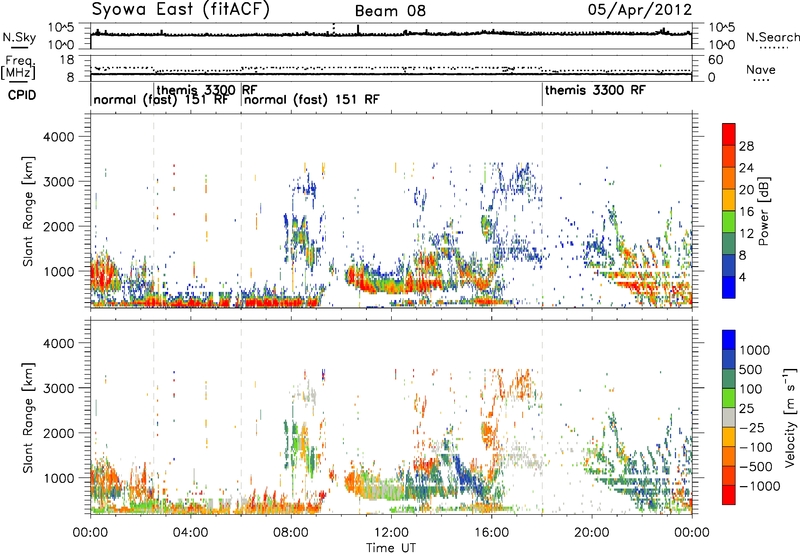Click 'Slant Range [km]' label of velocity panel
Screen dimensions: 800x554
(28, 418)
